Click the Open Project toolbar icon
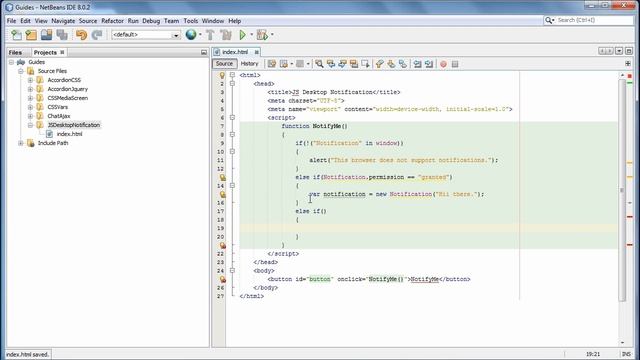 [x=47, y=35]
